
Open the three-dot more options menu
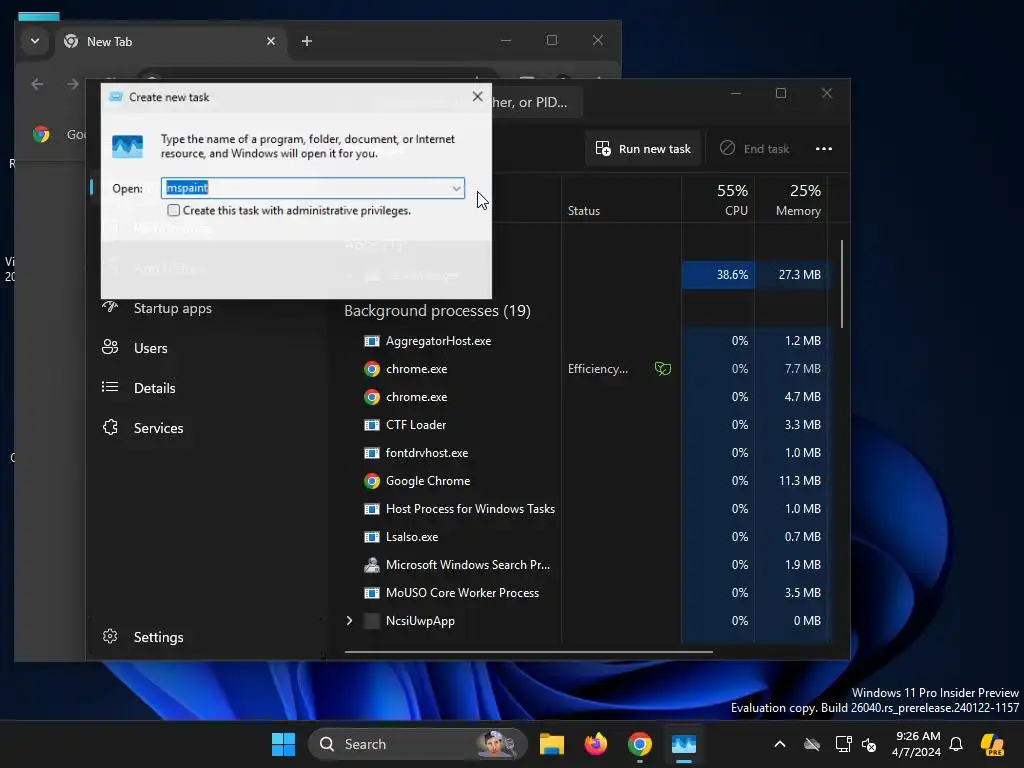[824, 149]
